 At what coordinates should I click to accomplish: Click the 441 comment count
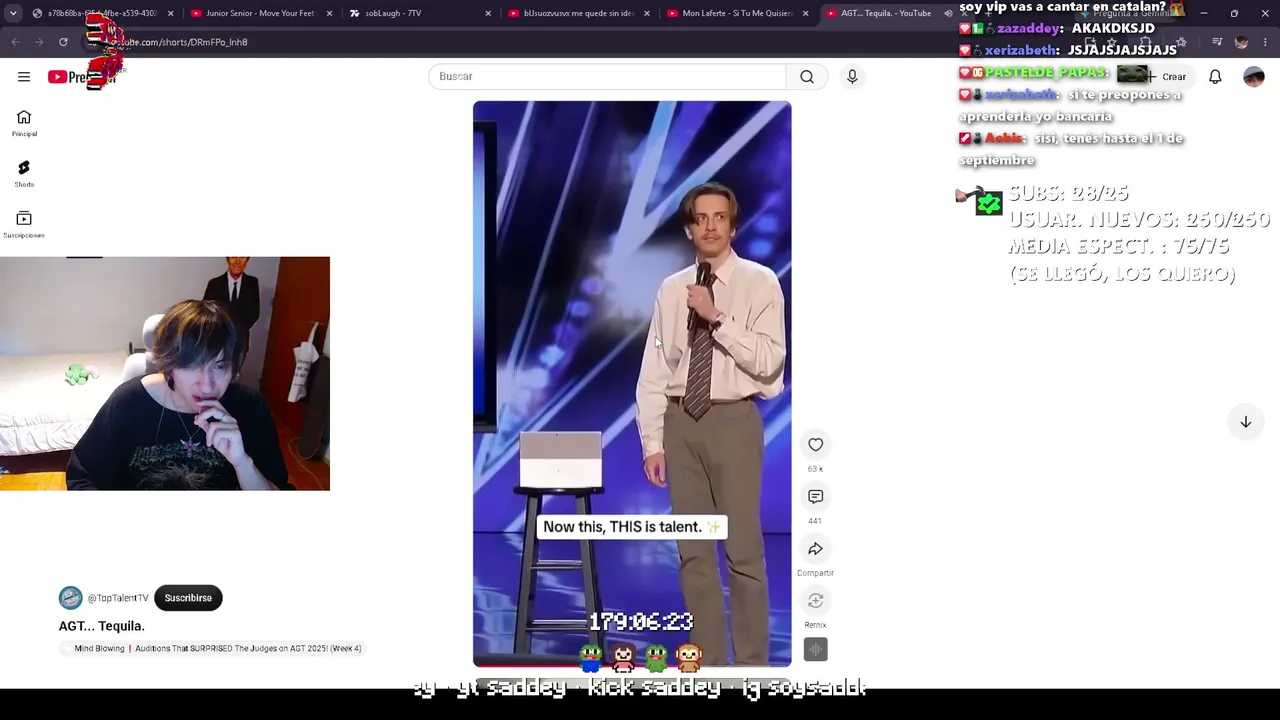point(815,521)
